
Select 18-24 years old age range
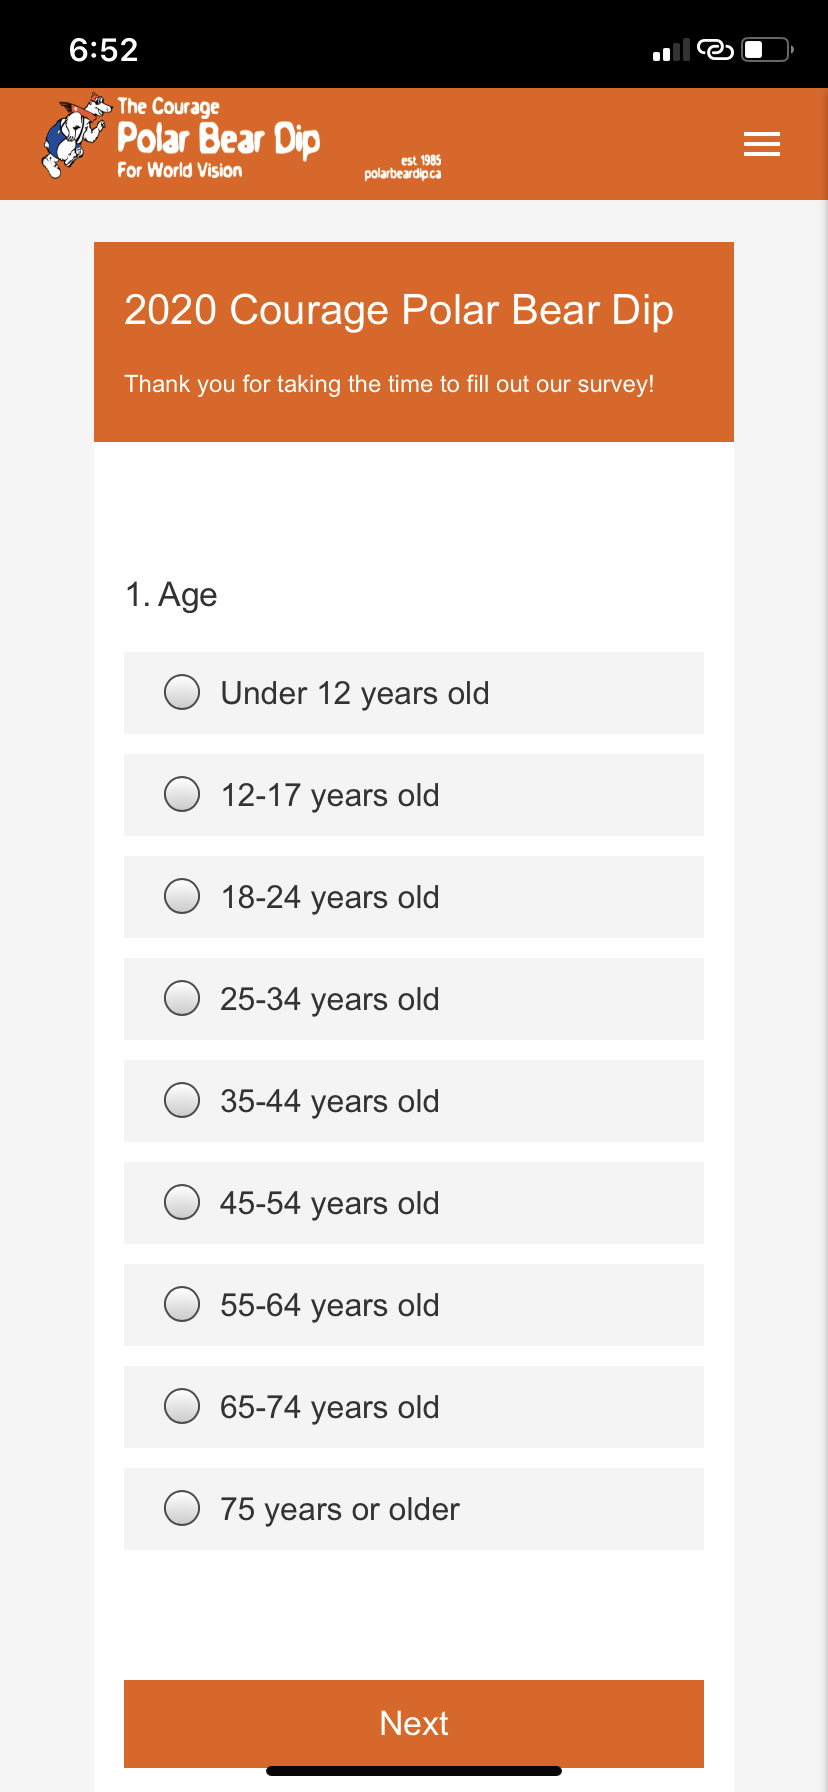pyautogui.click(x=414, y=897)
